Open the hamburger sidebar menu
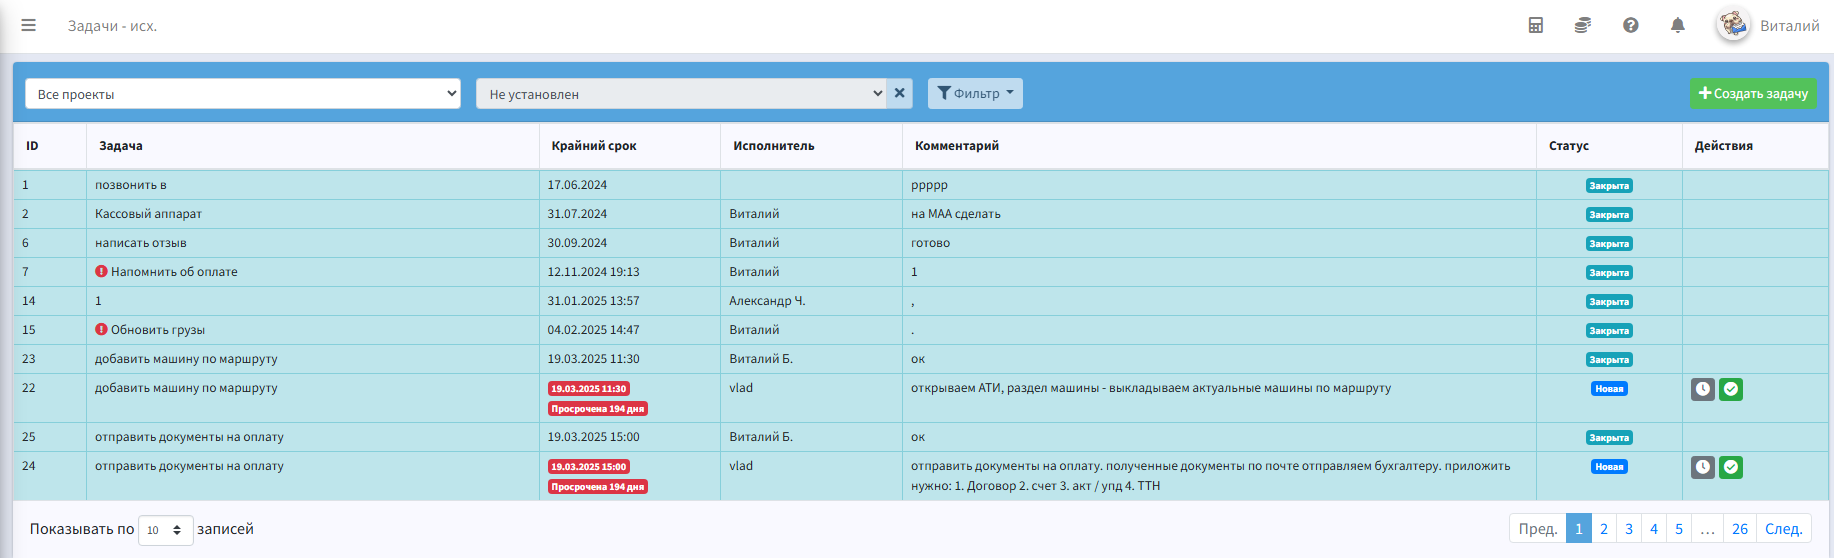The width and height of the screenshot is (1834, 558). point(28,26)
